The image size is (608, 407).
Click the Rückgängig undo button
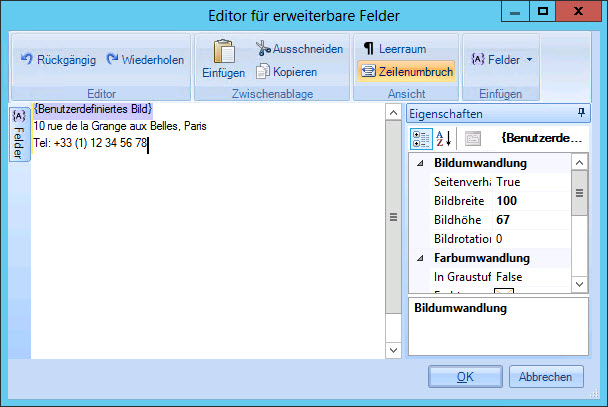pos(57,59)
